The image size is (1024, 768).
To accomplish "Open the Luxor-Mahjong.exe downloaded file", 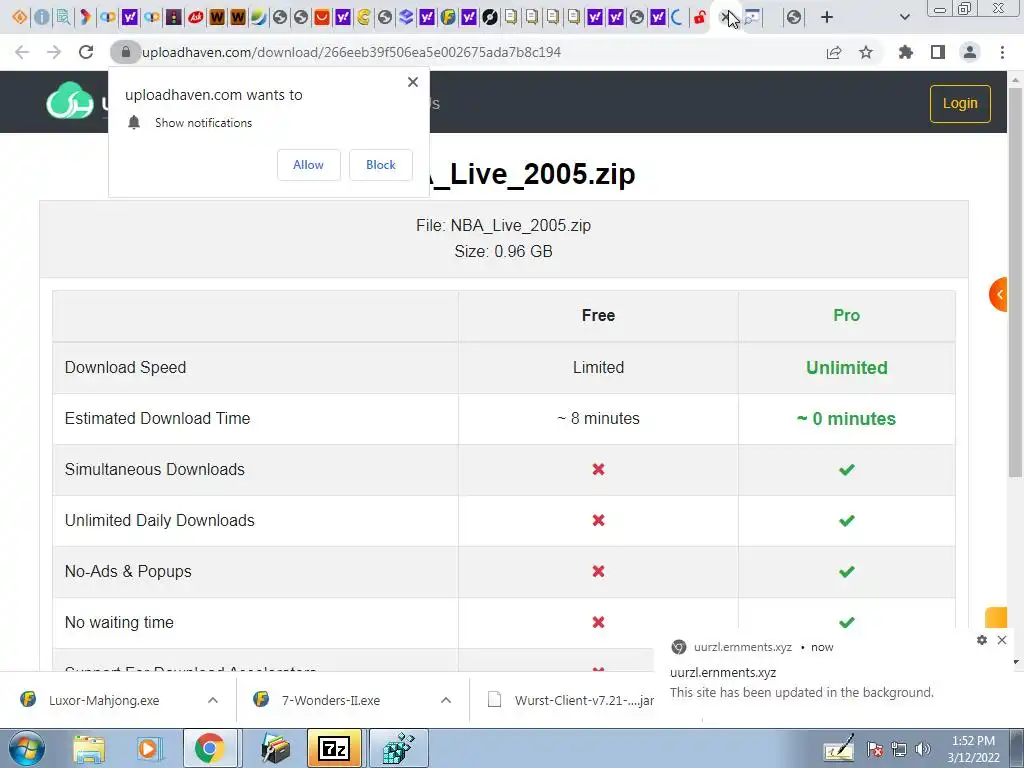I will coord(104,700).
